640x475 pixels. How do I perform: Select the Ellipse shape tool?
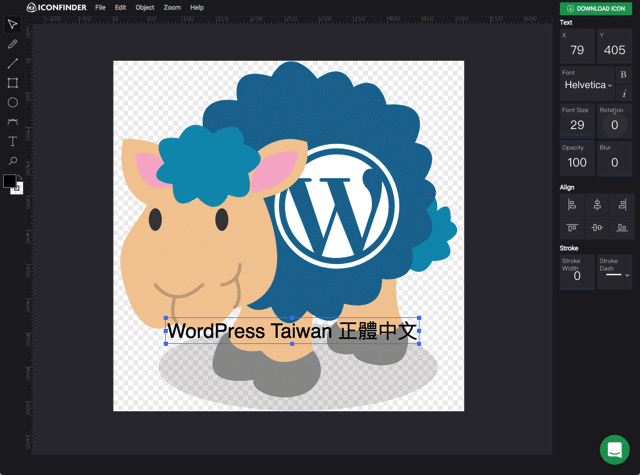tap(12, 102)
